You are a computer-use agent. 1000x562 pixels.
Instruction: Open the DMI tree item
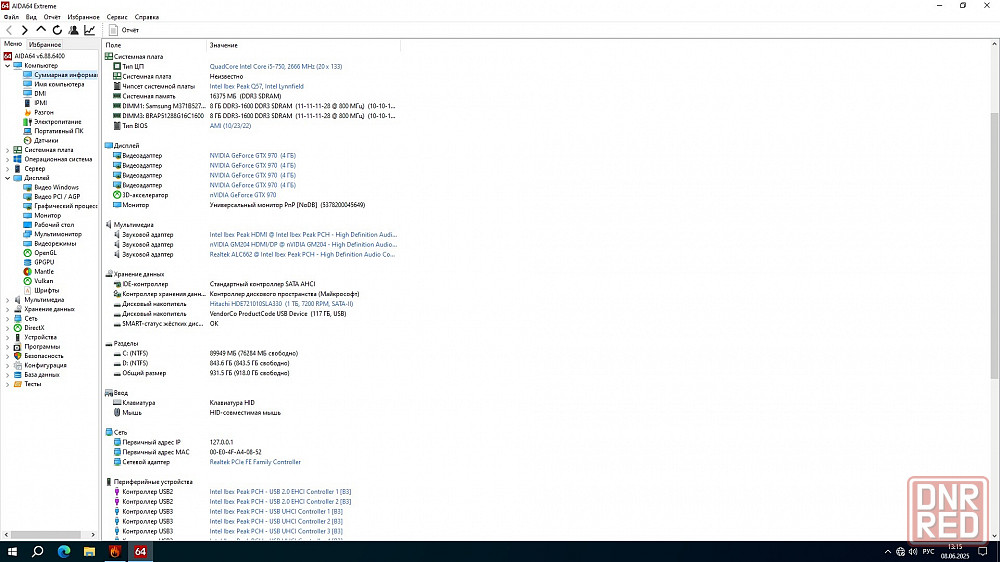point(35,94)
